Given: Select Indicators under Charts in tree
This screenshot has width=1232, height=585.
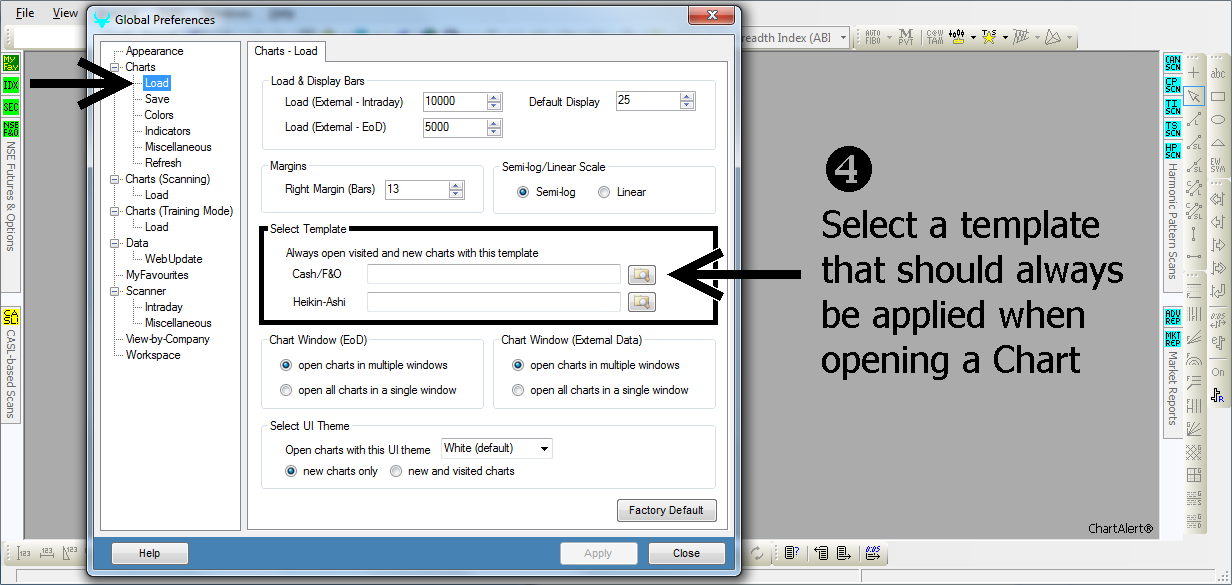Looking at the screenshot, I should [x=168, y=131].
